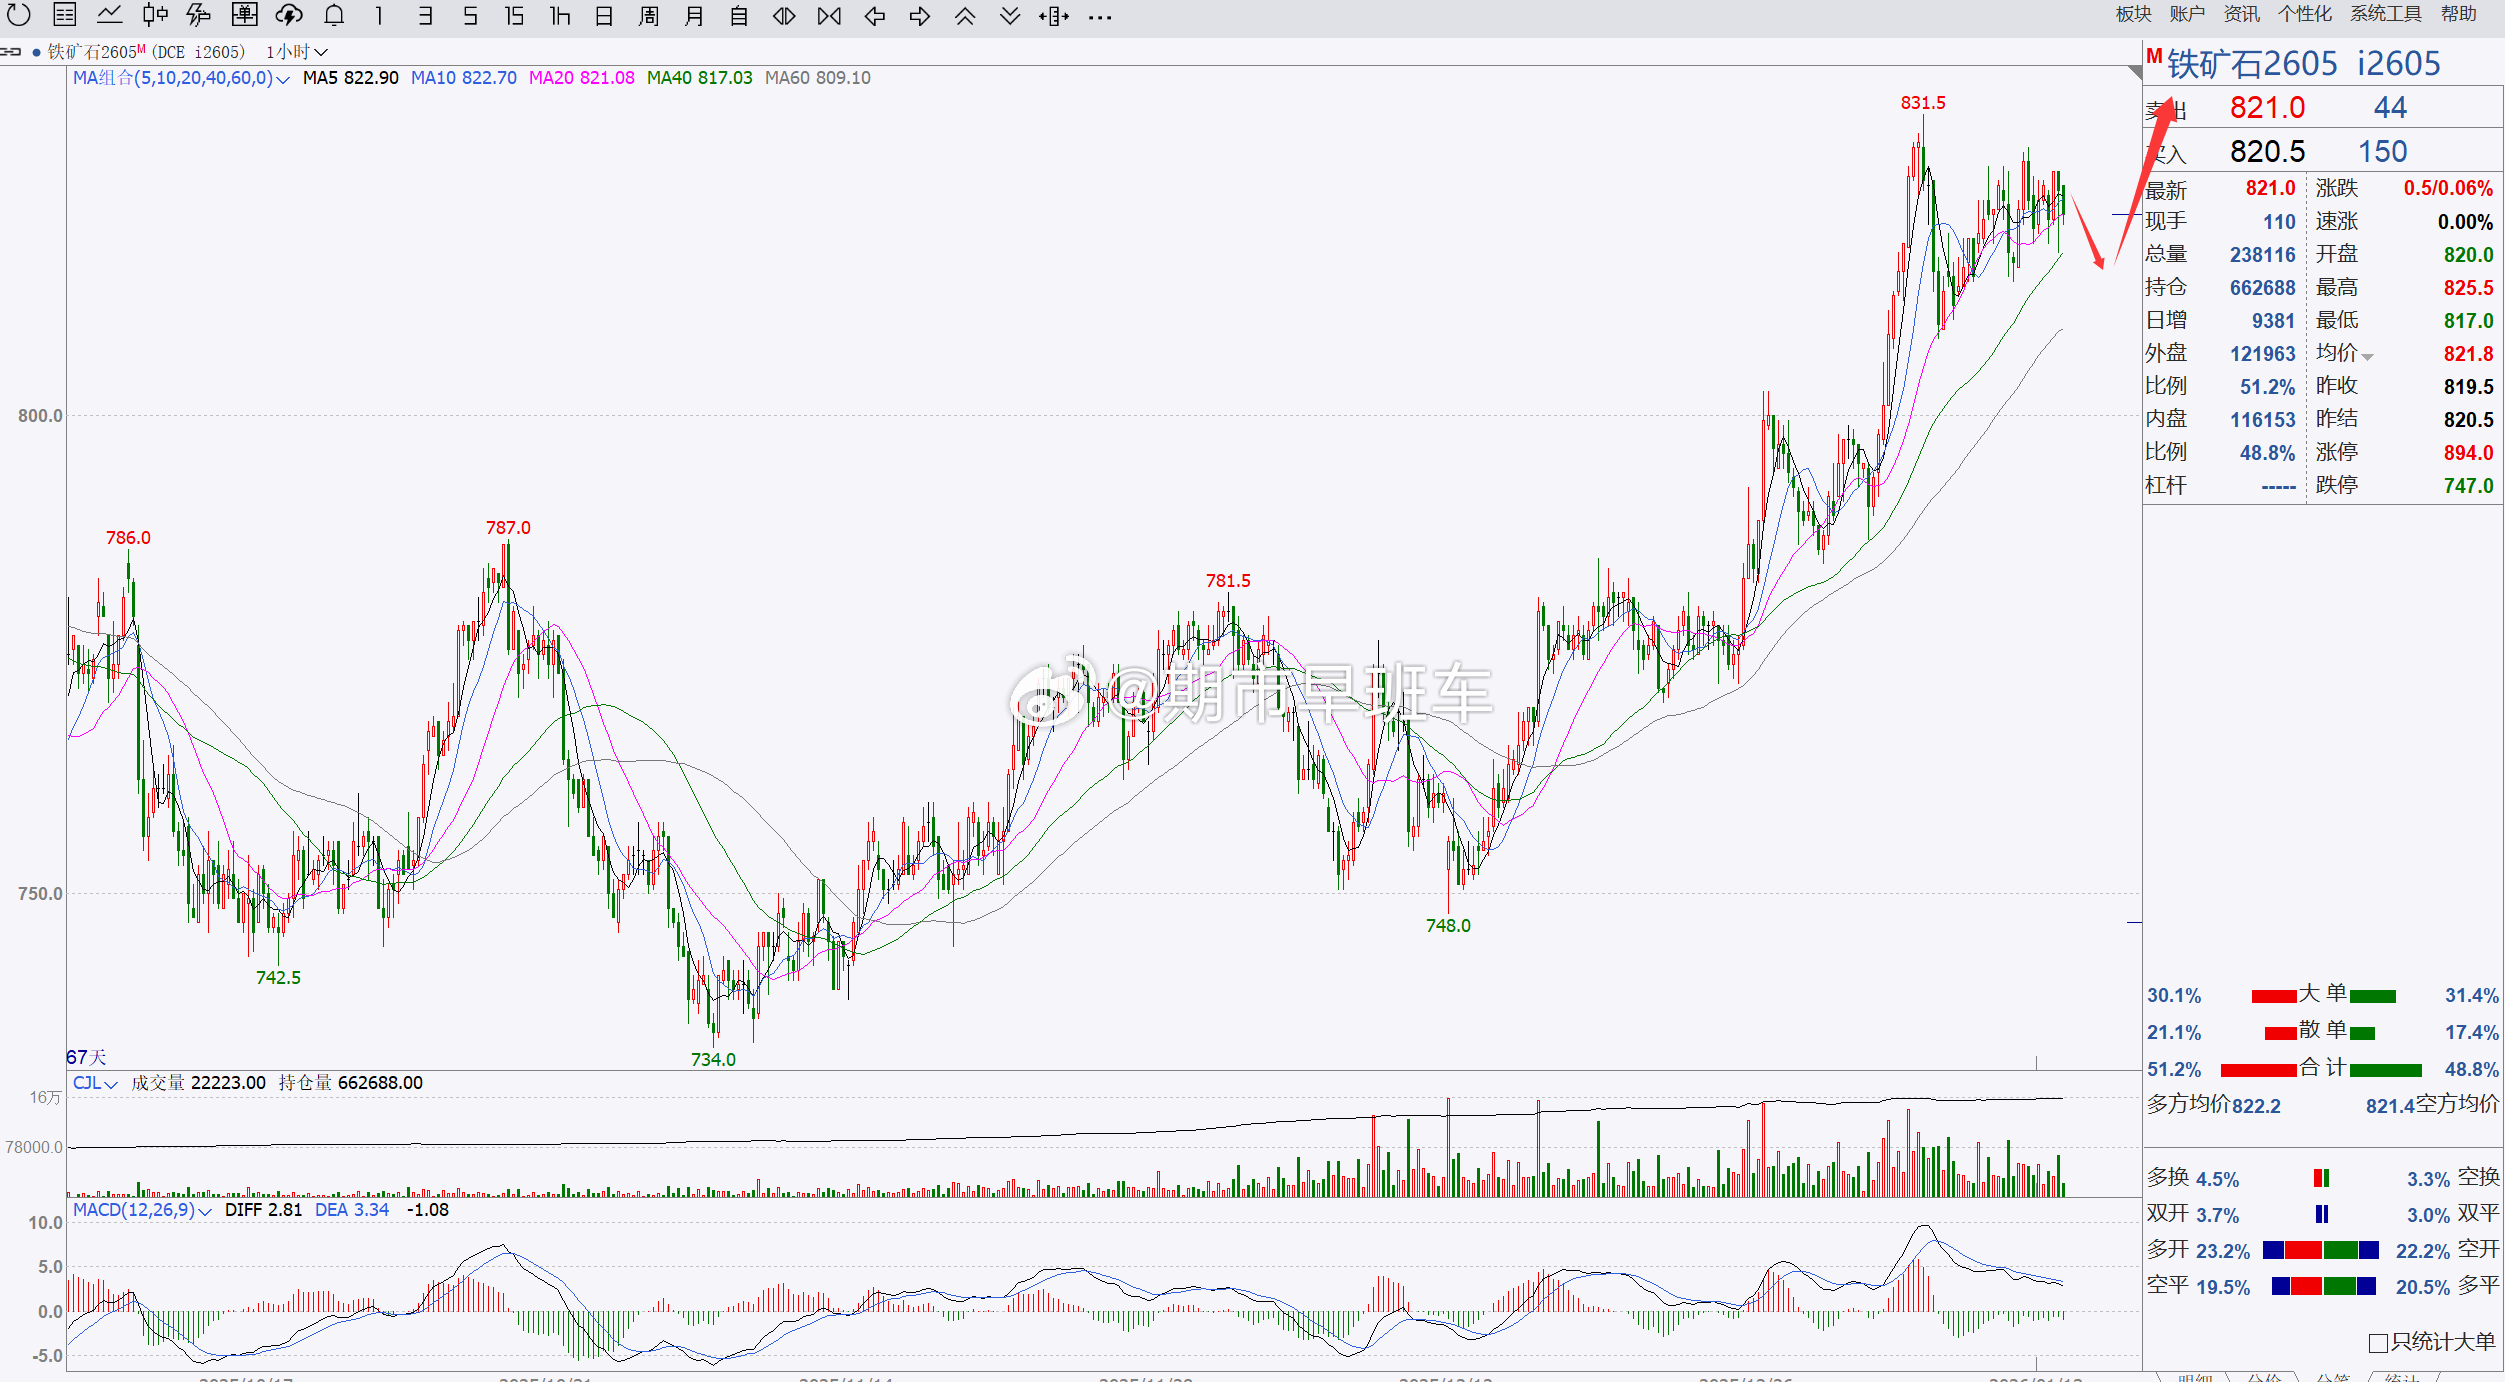This screenshot has width=2505, height=1382.
Task: Switch to the time-sharing line chart icon
Action: [109, 15]
